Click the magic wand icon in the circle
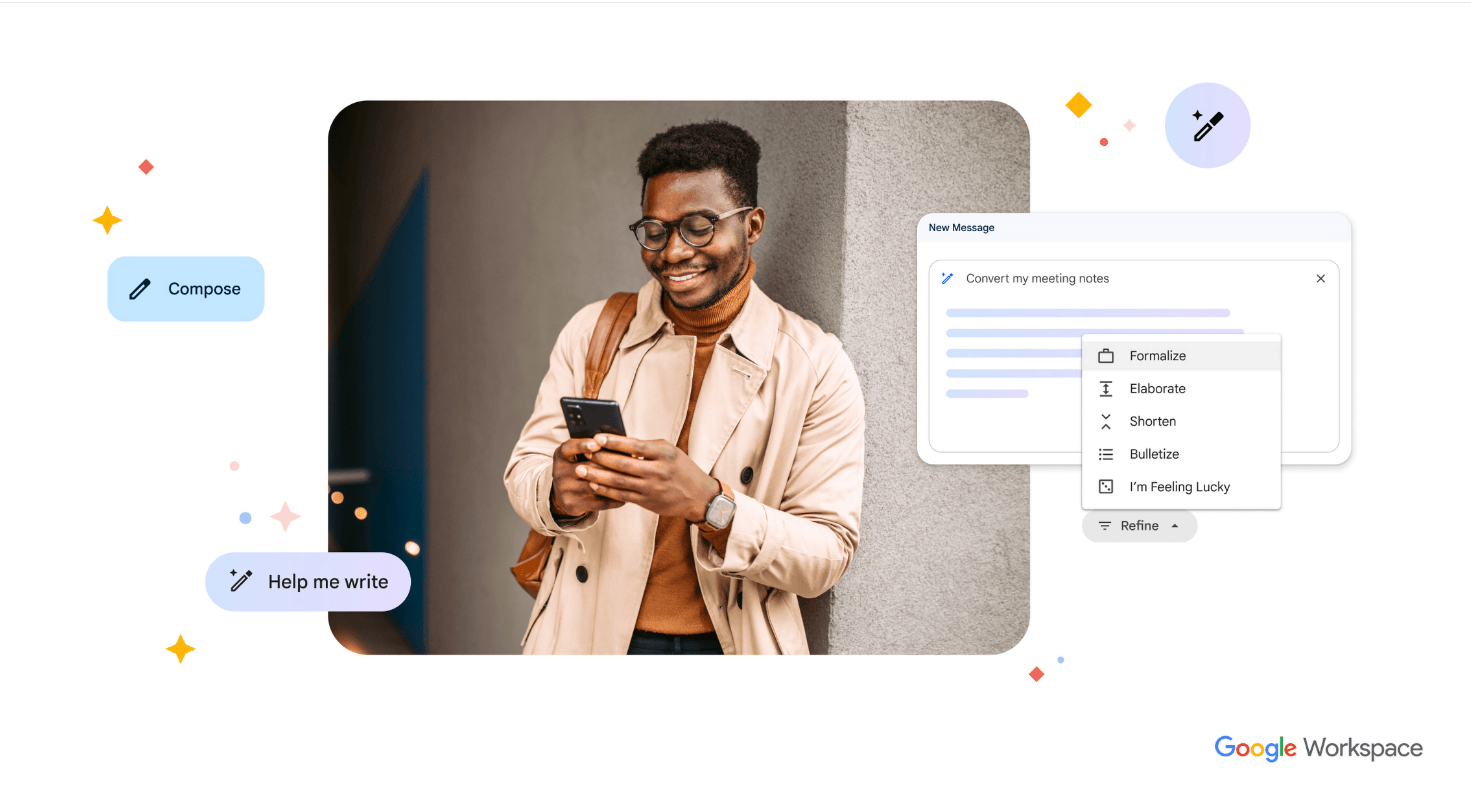1471x795 pixels. [1207, 124]
